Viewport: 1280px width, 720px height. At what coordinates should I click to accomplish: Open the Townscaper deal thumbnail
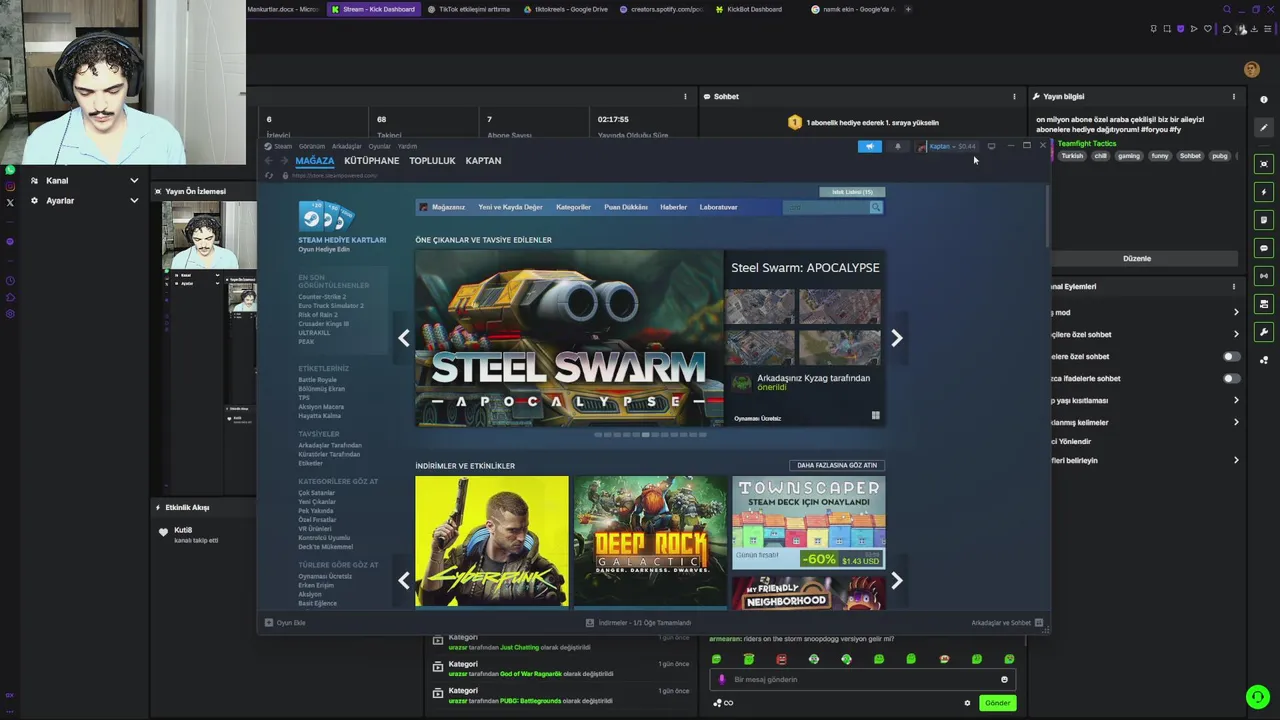tap(809, 522)
